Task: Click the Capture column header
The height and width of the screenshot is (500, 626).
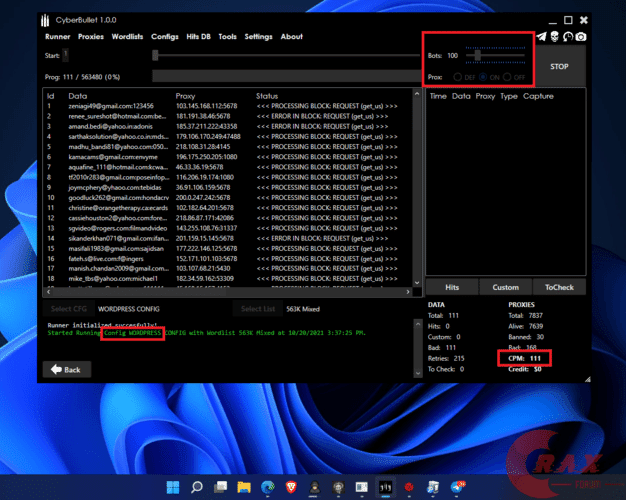Action: [538, 96]
